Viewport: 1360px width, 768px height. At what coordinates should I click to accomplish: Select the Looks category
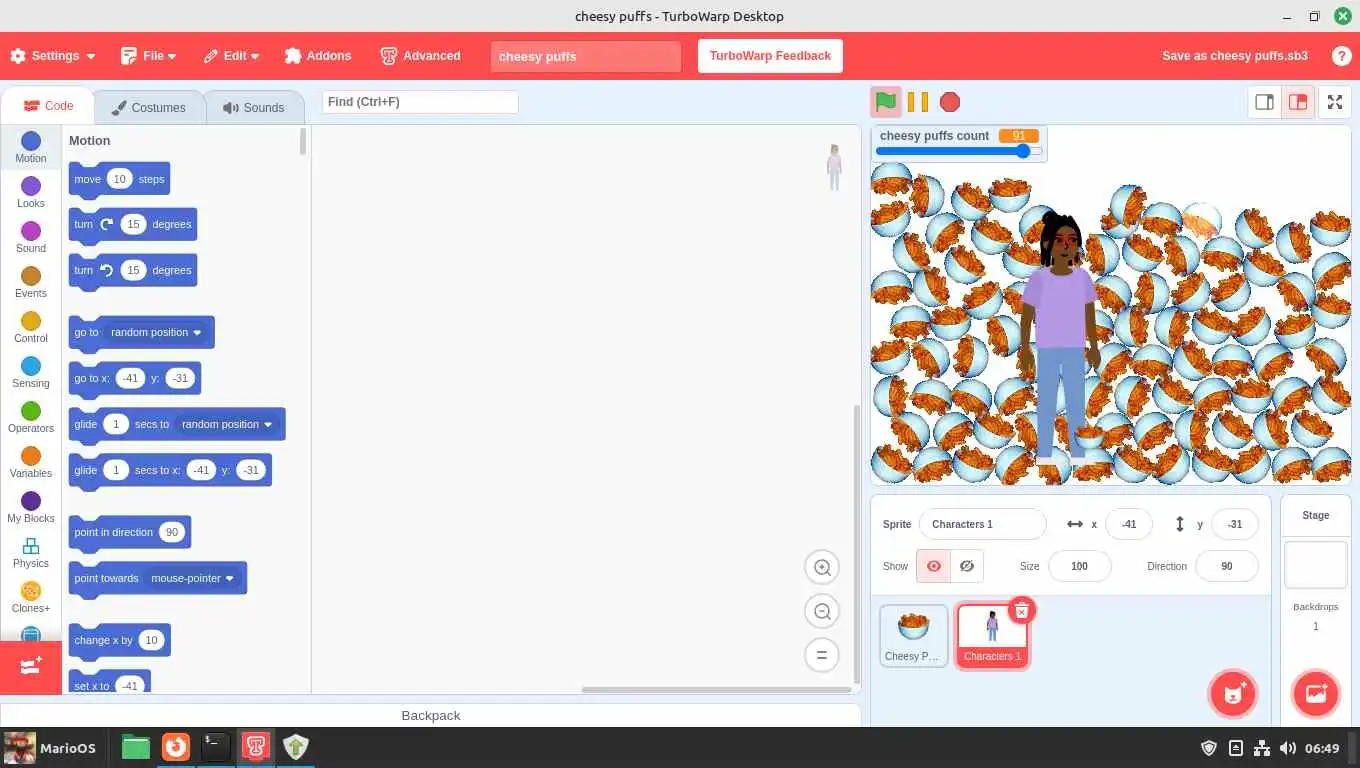[x=31, y=193]
